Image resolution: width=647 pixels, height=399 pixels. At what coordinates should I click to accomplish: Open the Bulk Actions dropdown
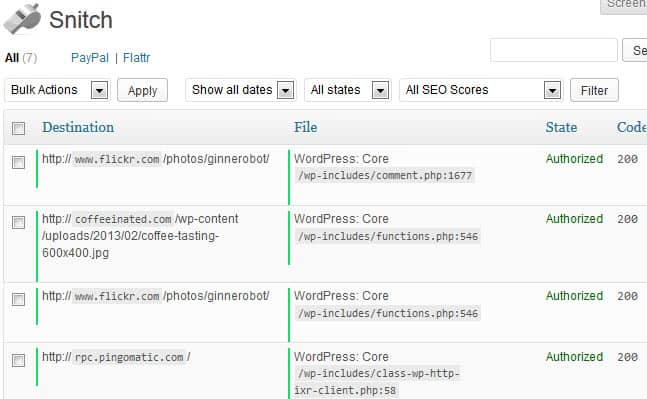[57, 90]
